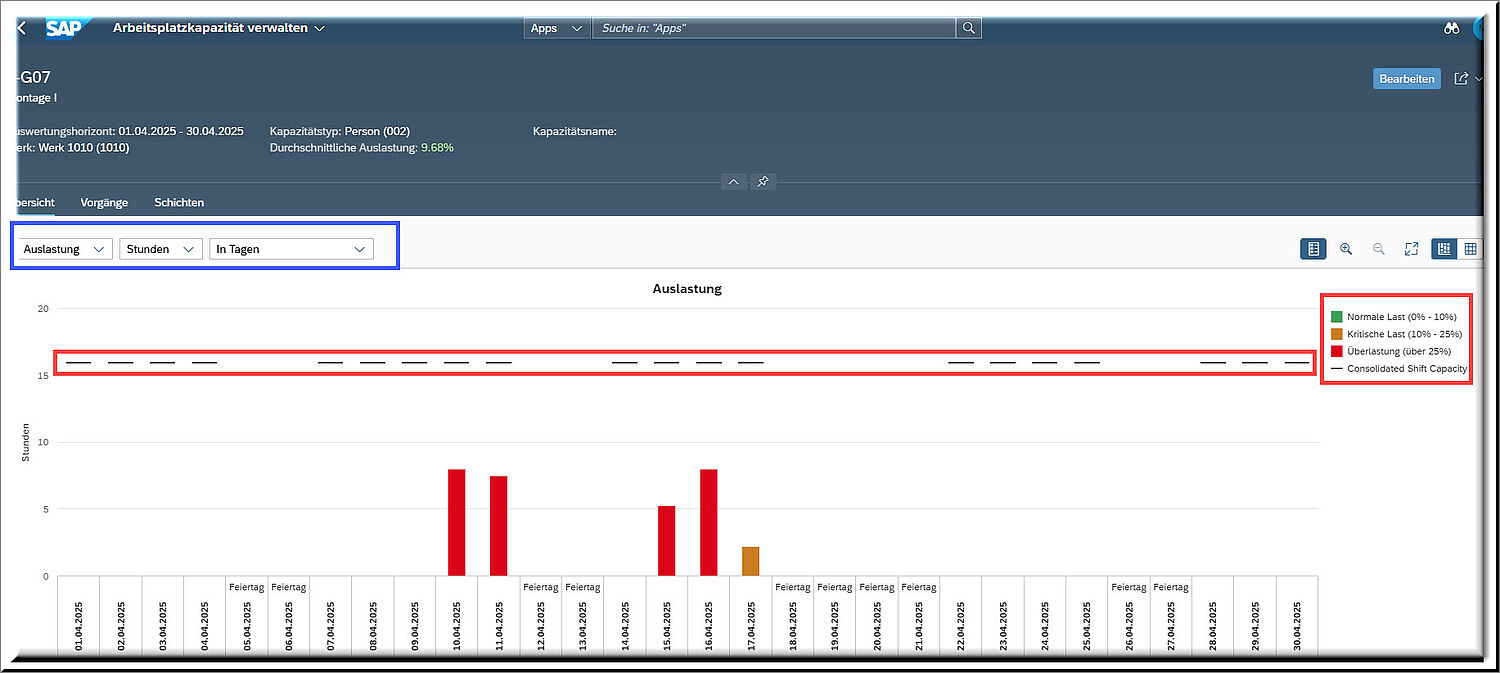Expand the In Tagen period dropdown
This screenshot has height=673, width=1500.
coord(291,249)
